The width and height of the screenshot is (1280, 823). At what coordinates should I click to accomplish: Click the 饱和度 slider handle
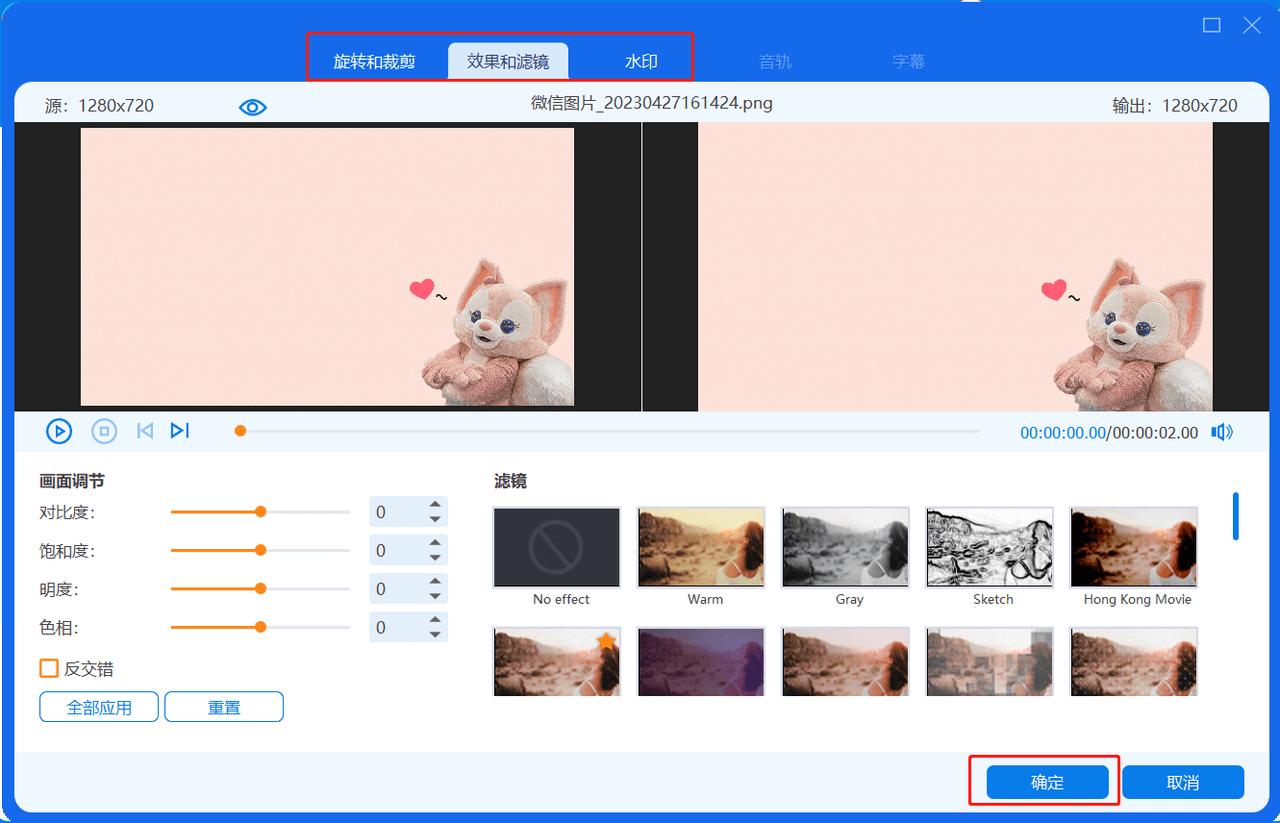point(260,550)
